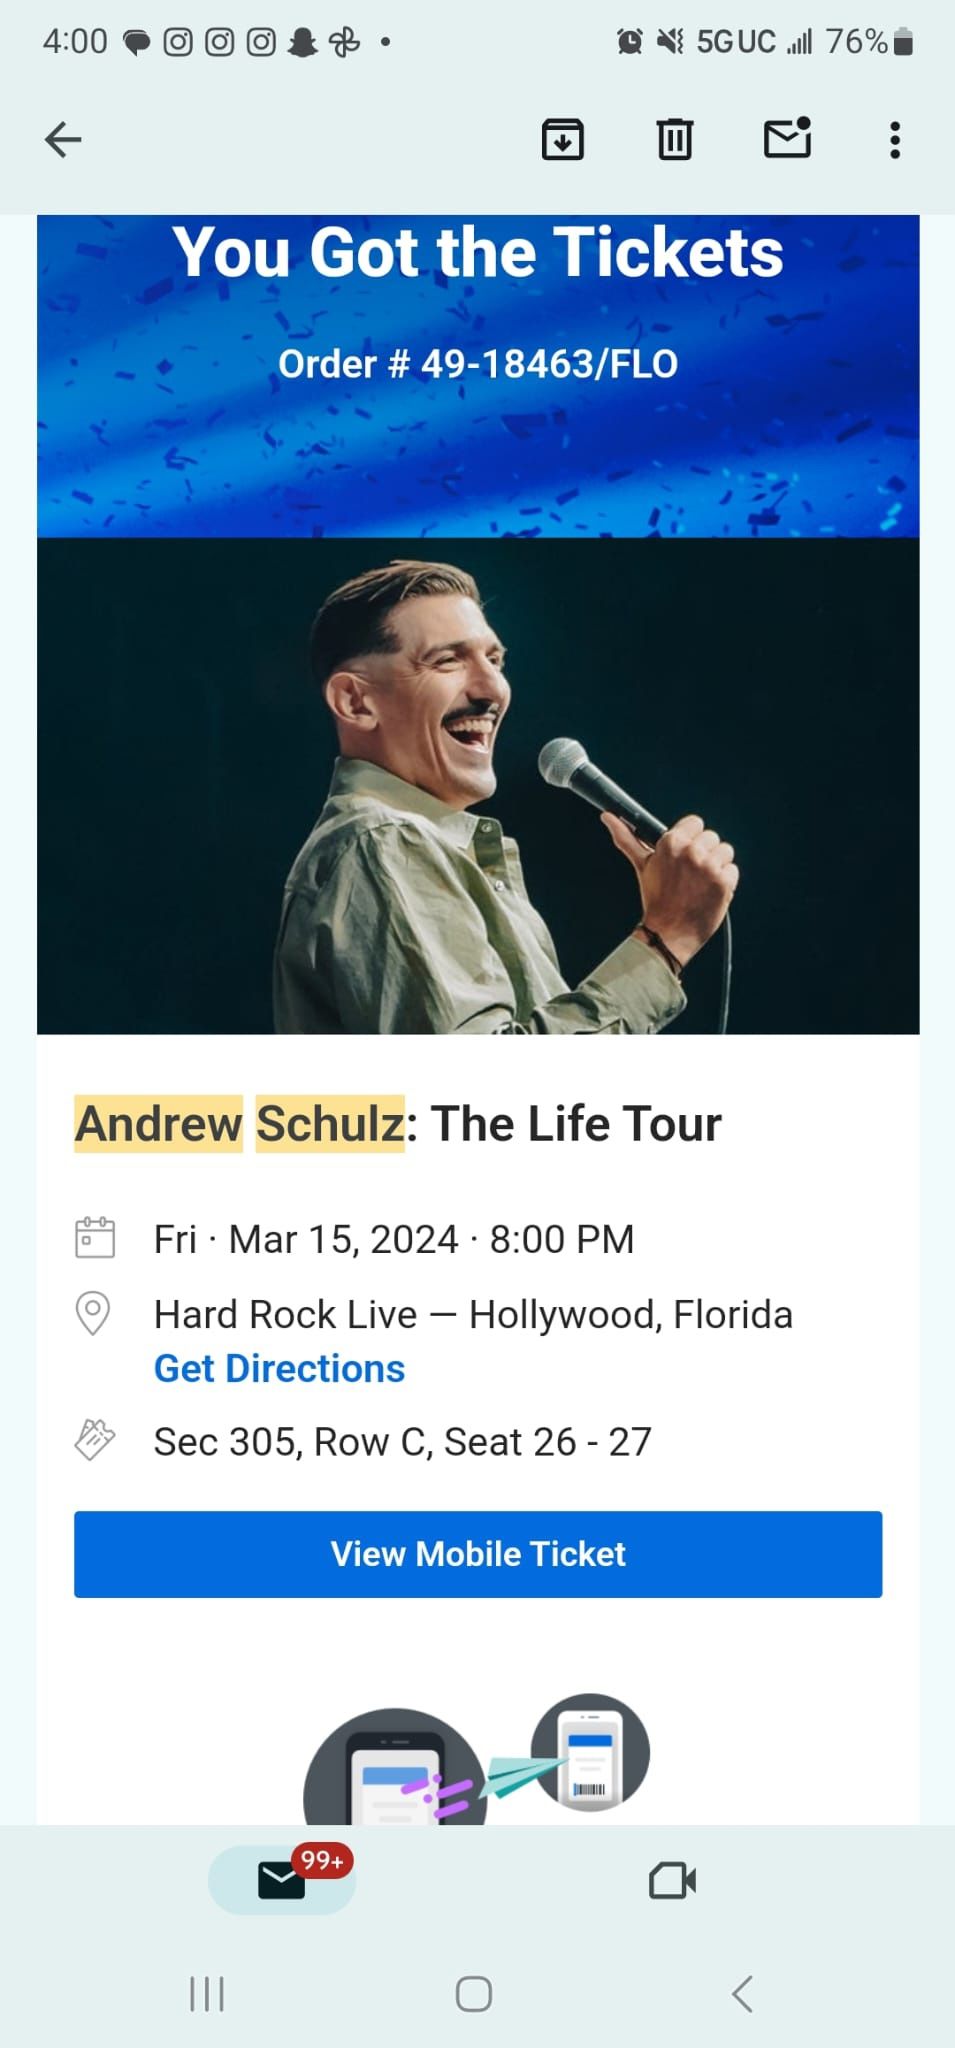Tap the calendar icon beside event date

pos(95,1238)
